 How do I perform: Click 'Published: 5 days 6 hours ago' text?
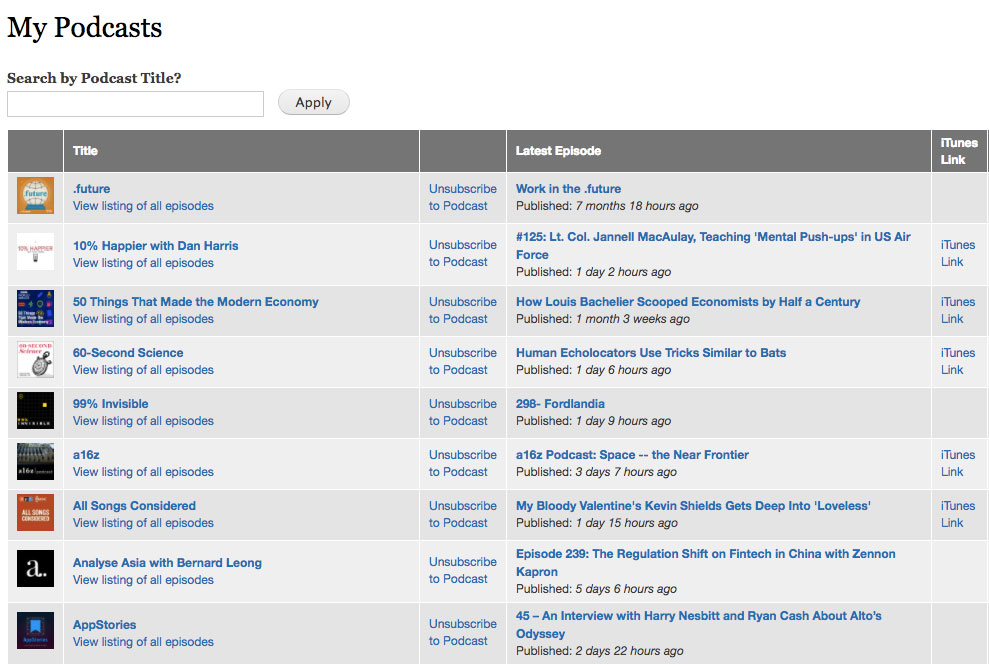pos(596,589)
